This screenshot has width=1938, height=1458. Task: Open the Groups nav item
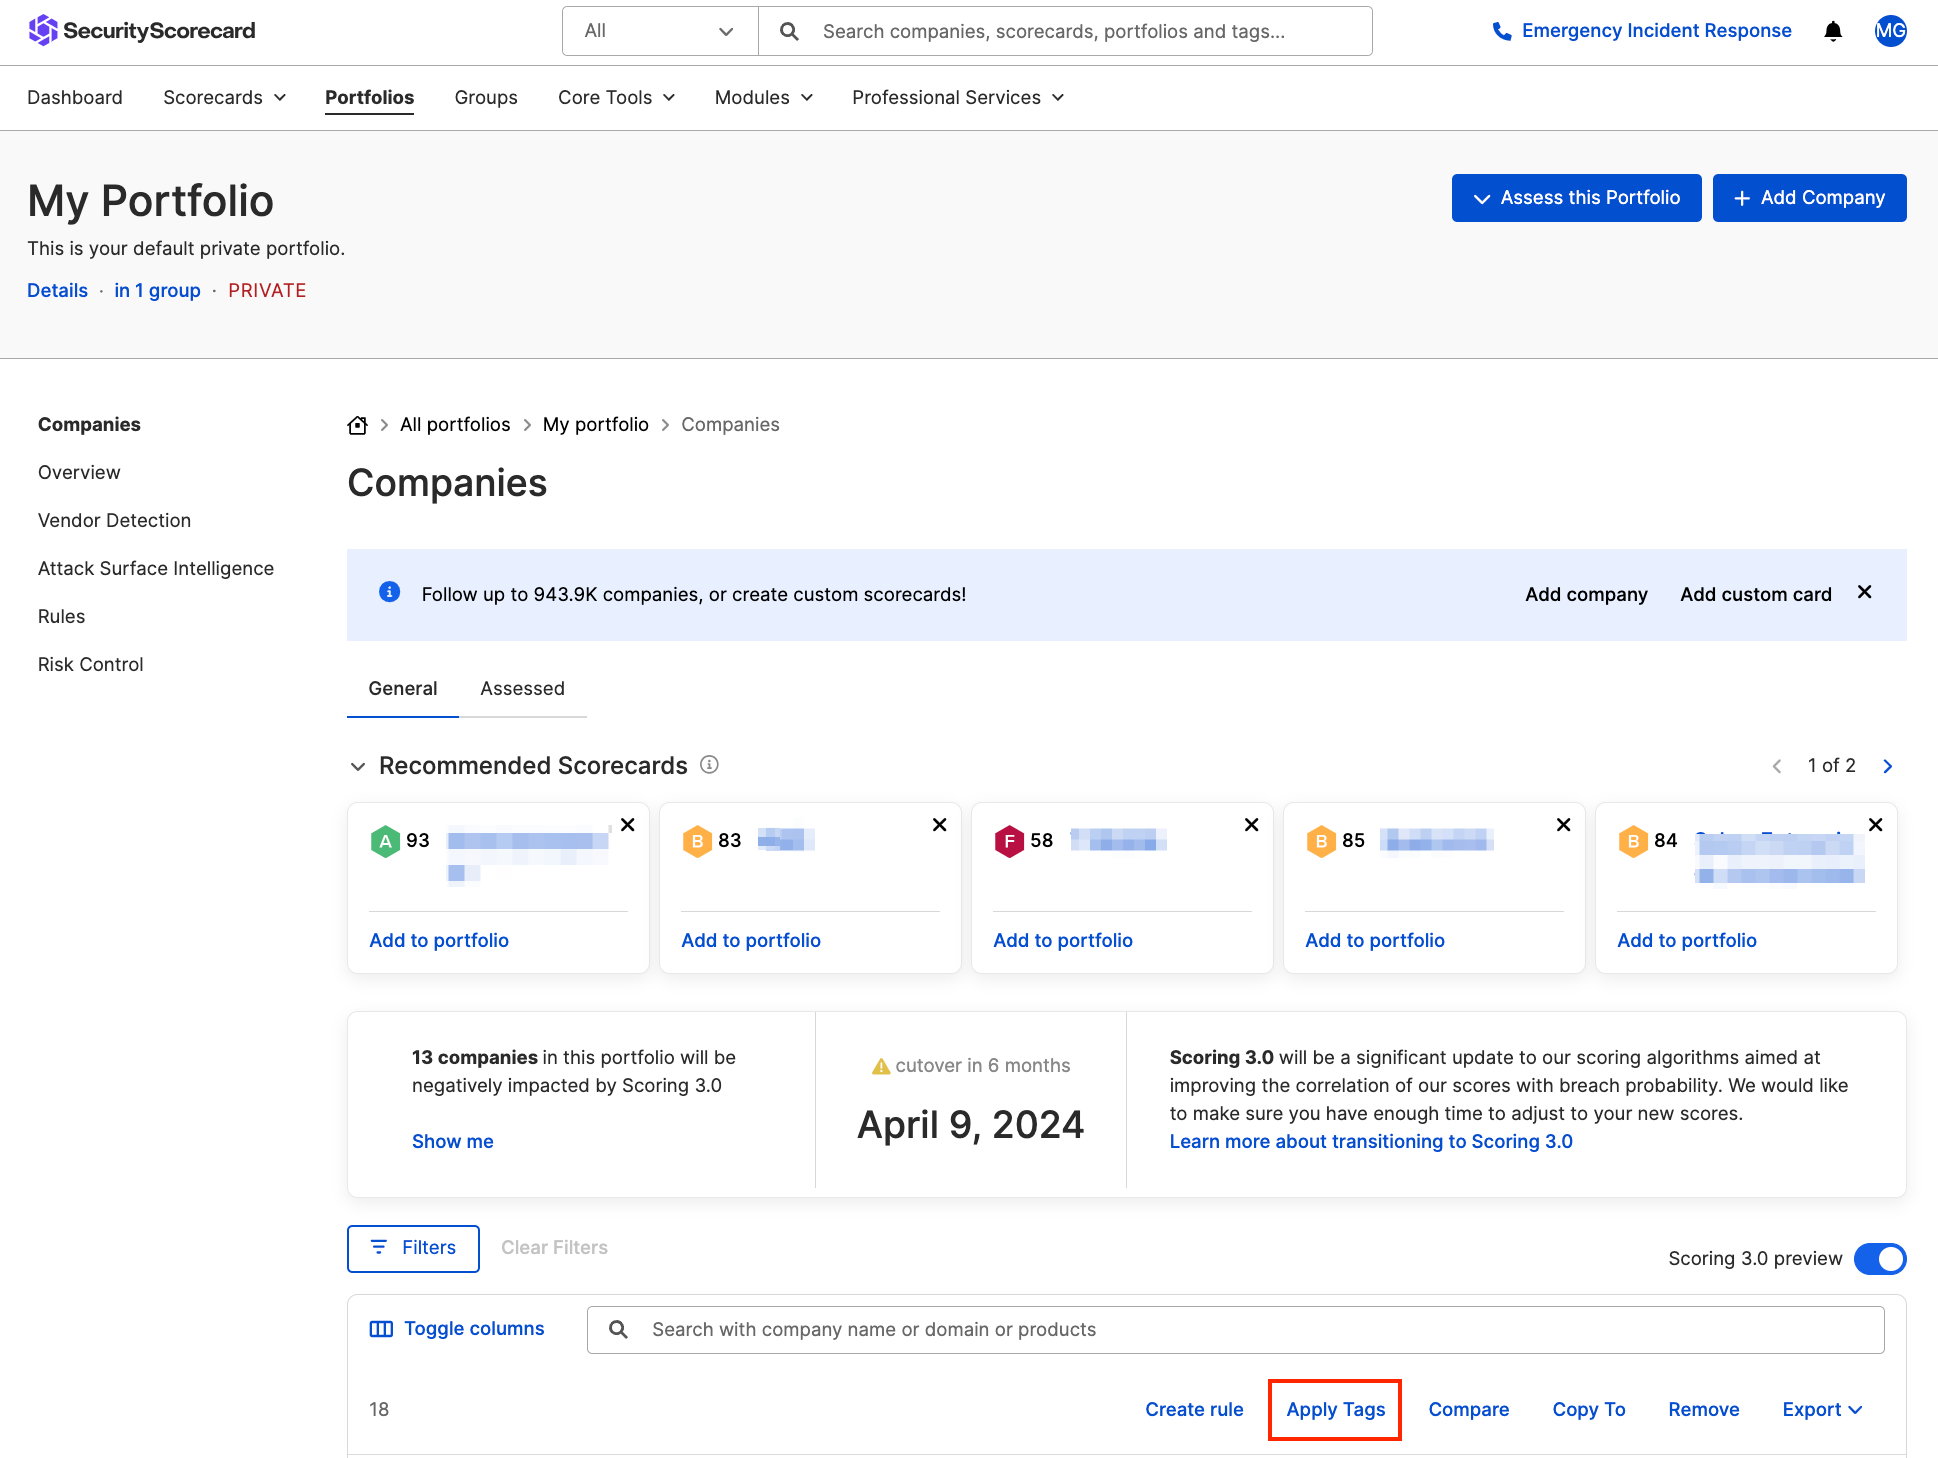coord(486,97)
